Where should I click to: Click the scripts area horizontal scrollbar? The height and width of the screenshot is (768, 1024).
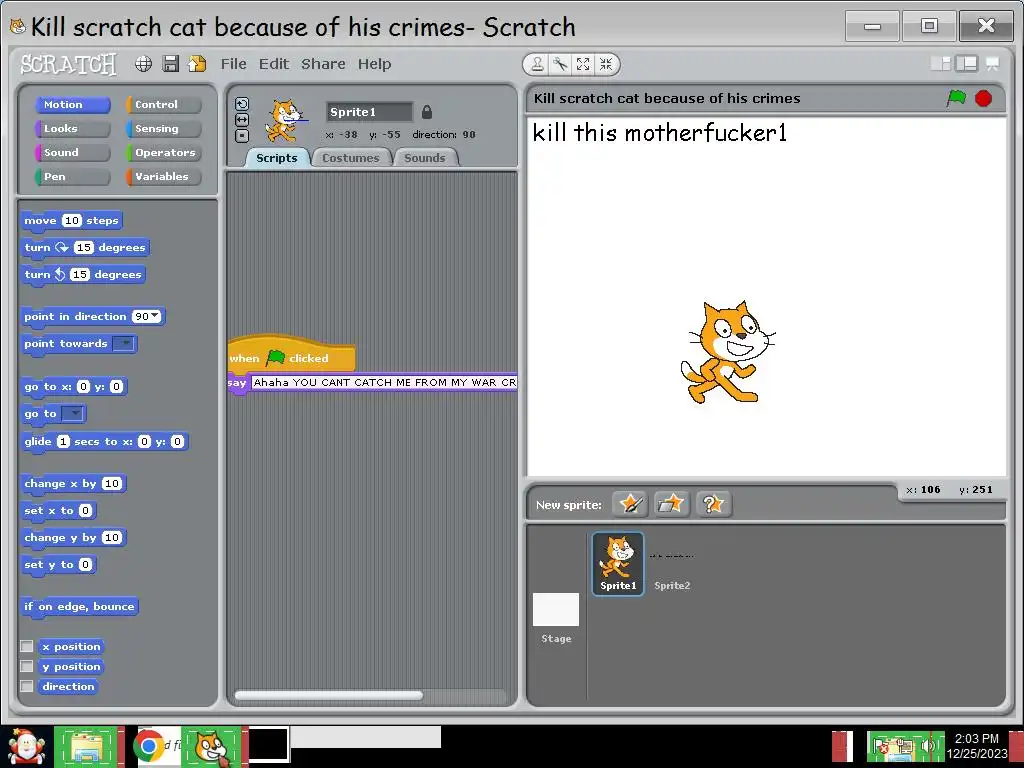328,696
